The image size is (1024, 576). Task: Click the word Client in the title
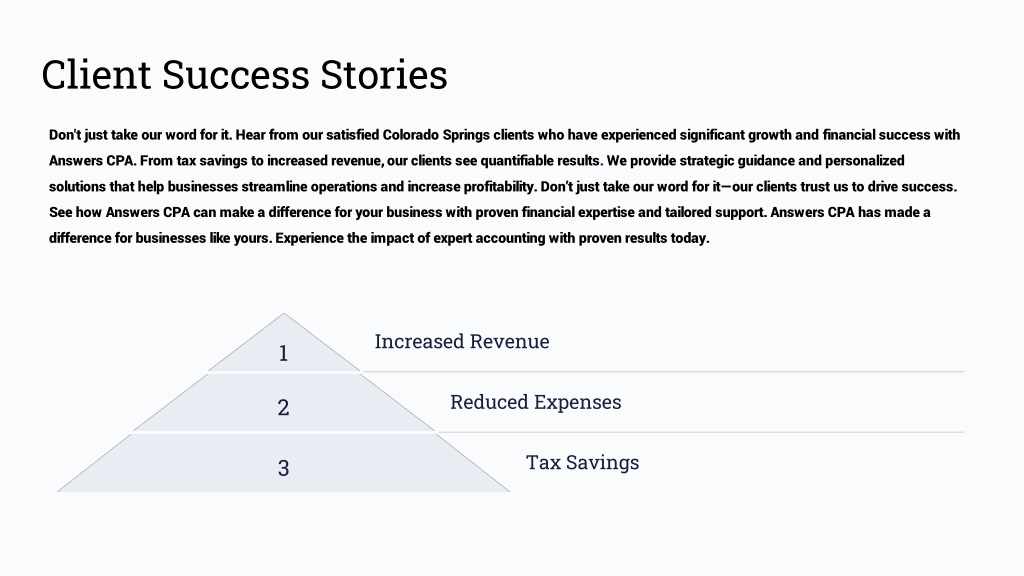[97, 74]
